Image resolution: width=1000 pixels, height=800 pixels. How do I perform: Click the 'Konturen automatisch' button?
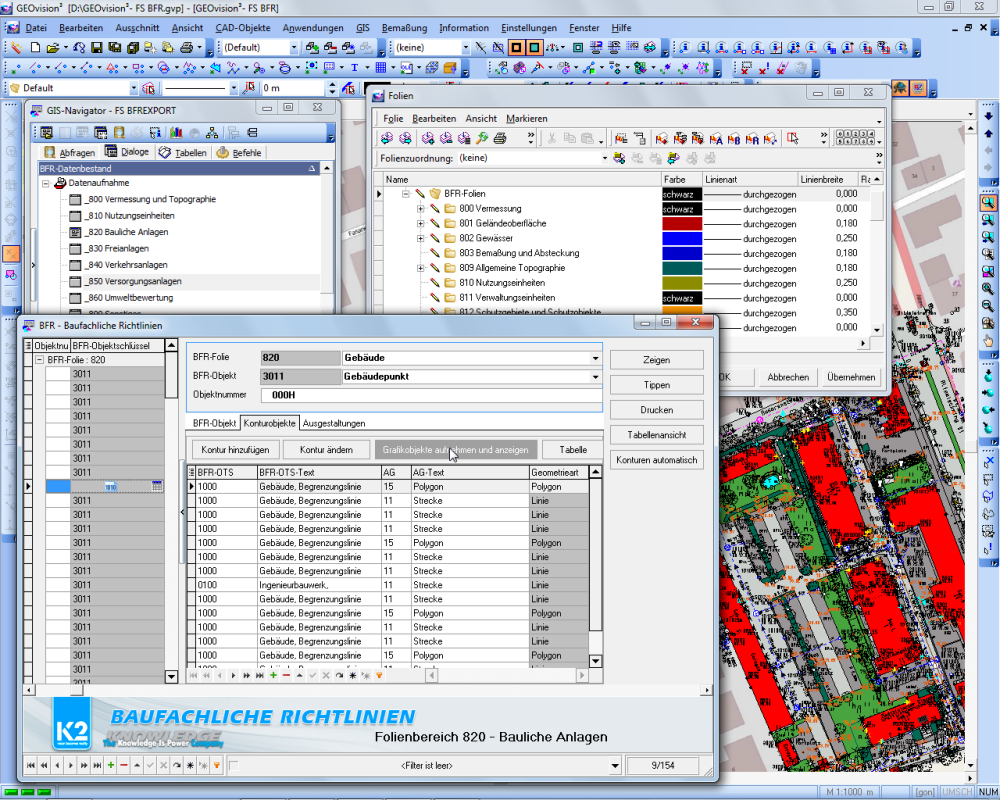pyautogui.click(x=656, y=459)
